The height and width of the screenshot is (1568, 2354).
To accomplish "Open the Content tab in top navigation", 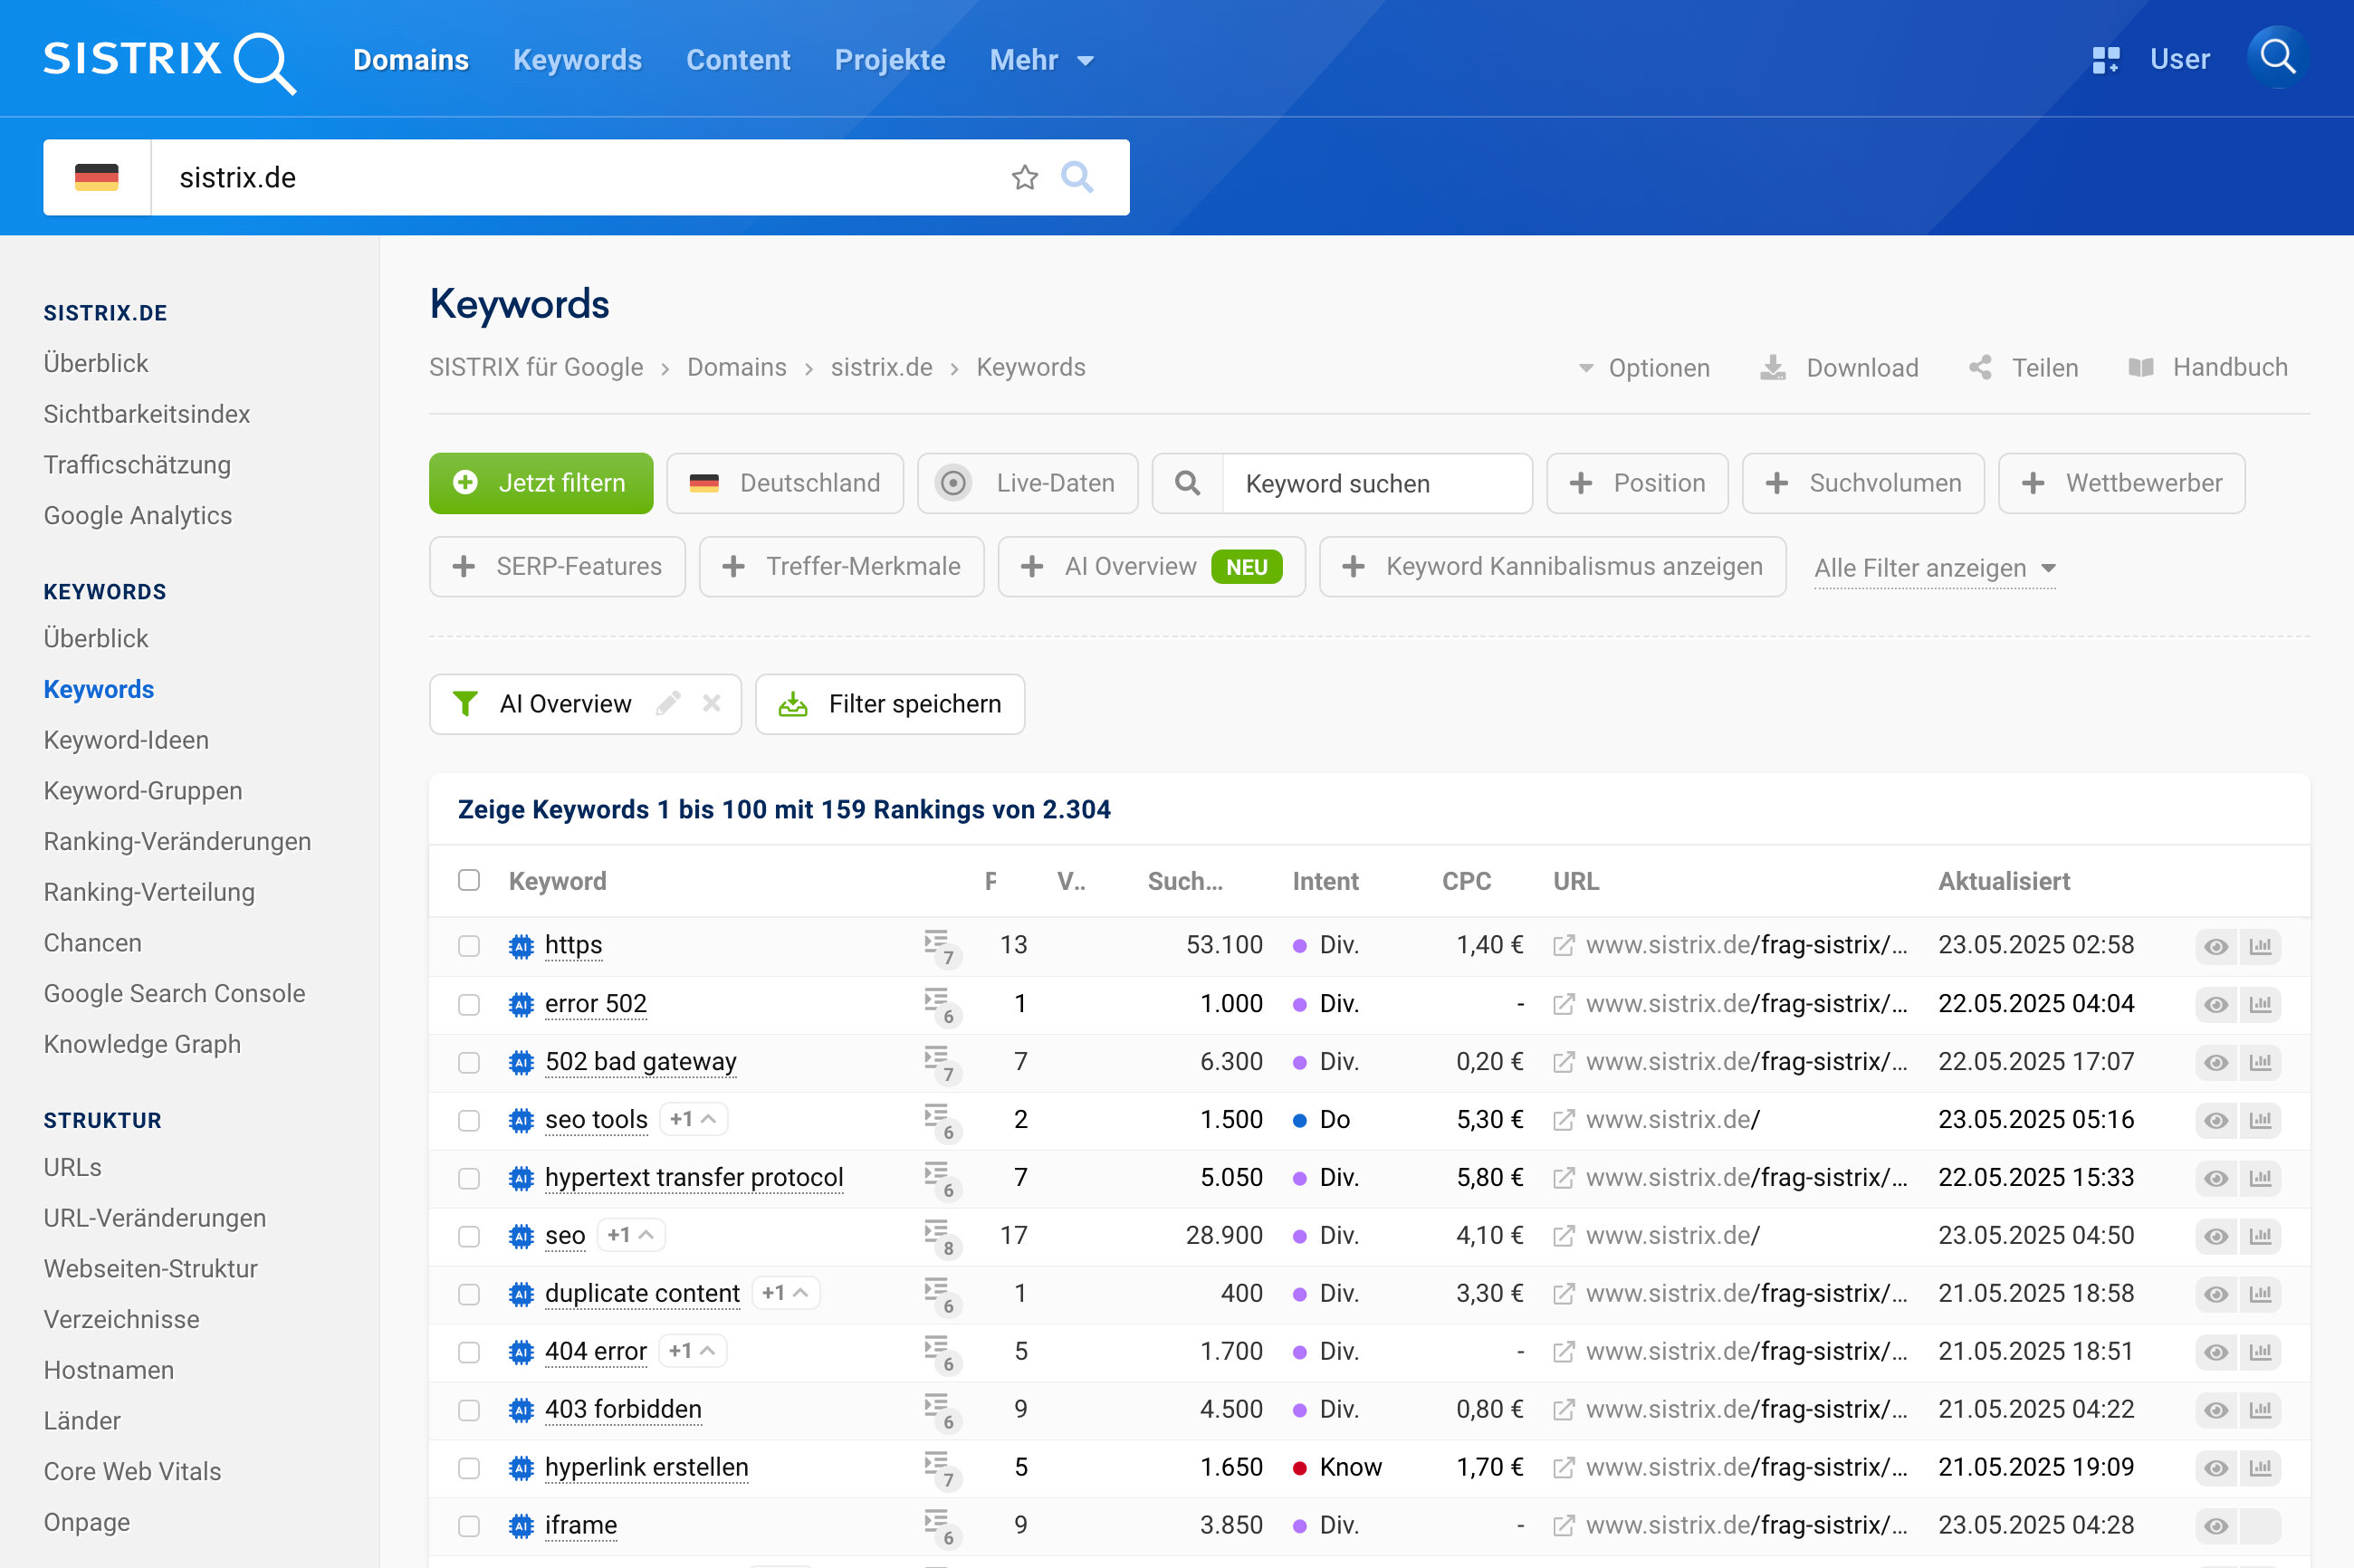I will (x=738, y=60).
